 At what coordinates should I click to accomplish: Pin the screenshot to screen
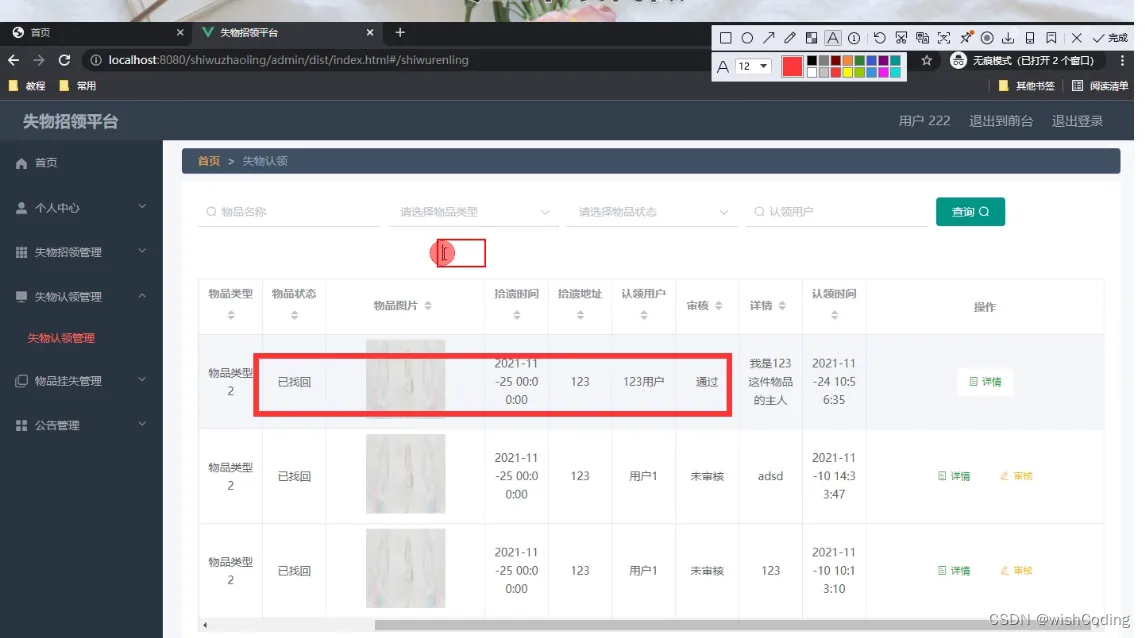click(x=966, y=37)
